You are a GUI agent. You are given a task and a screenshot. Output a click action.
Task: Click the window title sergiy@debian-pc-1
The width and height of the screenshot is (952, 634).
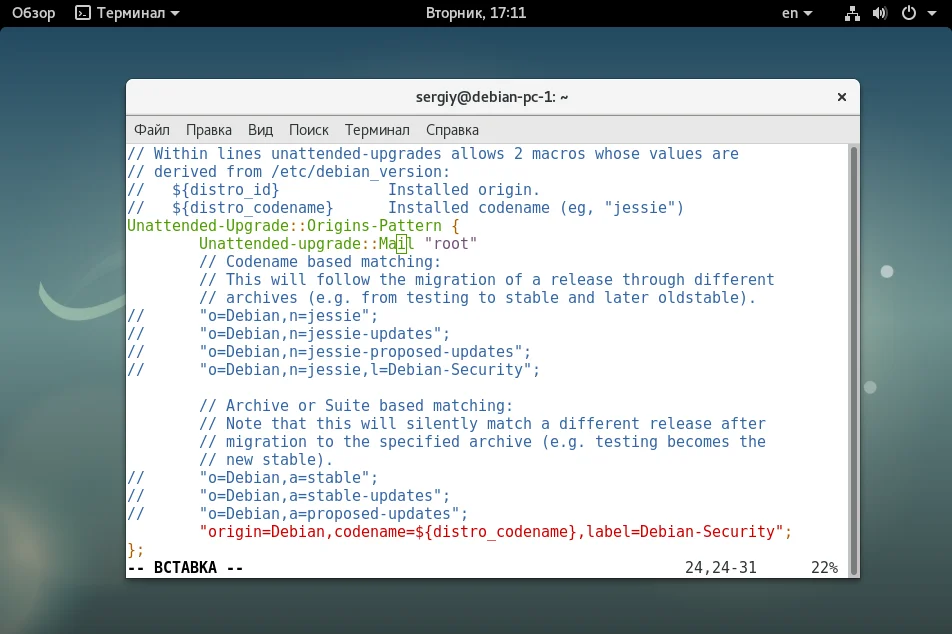492,97
